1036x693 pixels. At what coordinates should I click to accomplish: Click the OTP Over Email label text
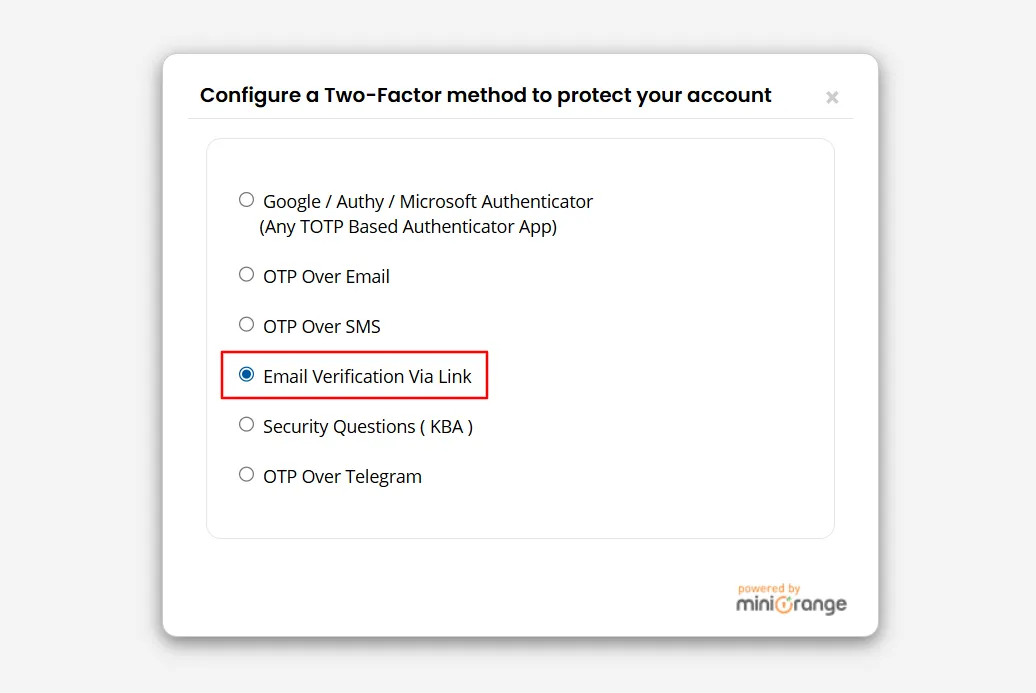click(326, 276)
